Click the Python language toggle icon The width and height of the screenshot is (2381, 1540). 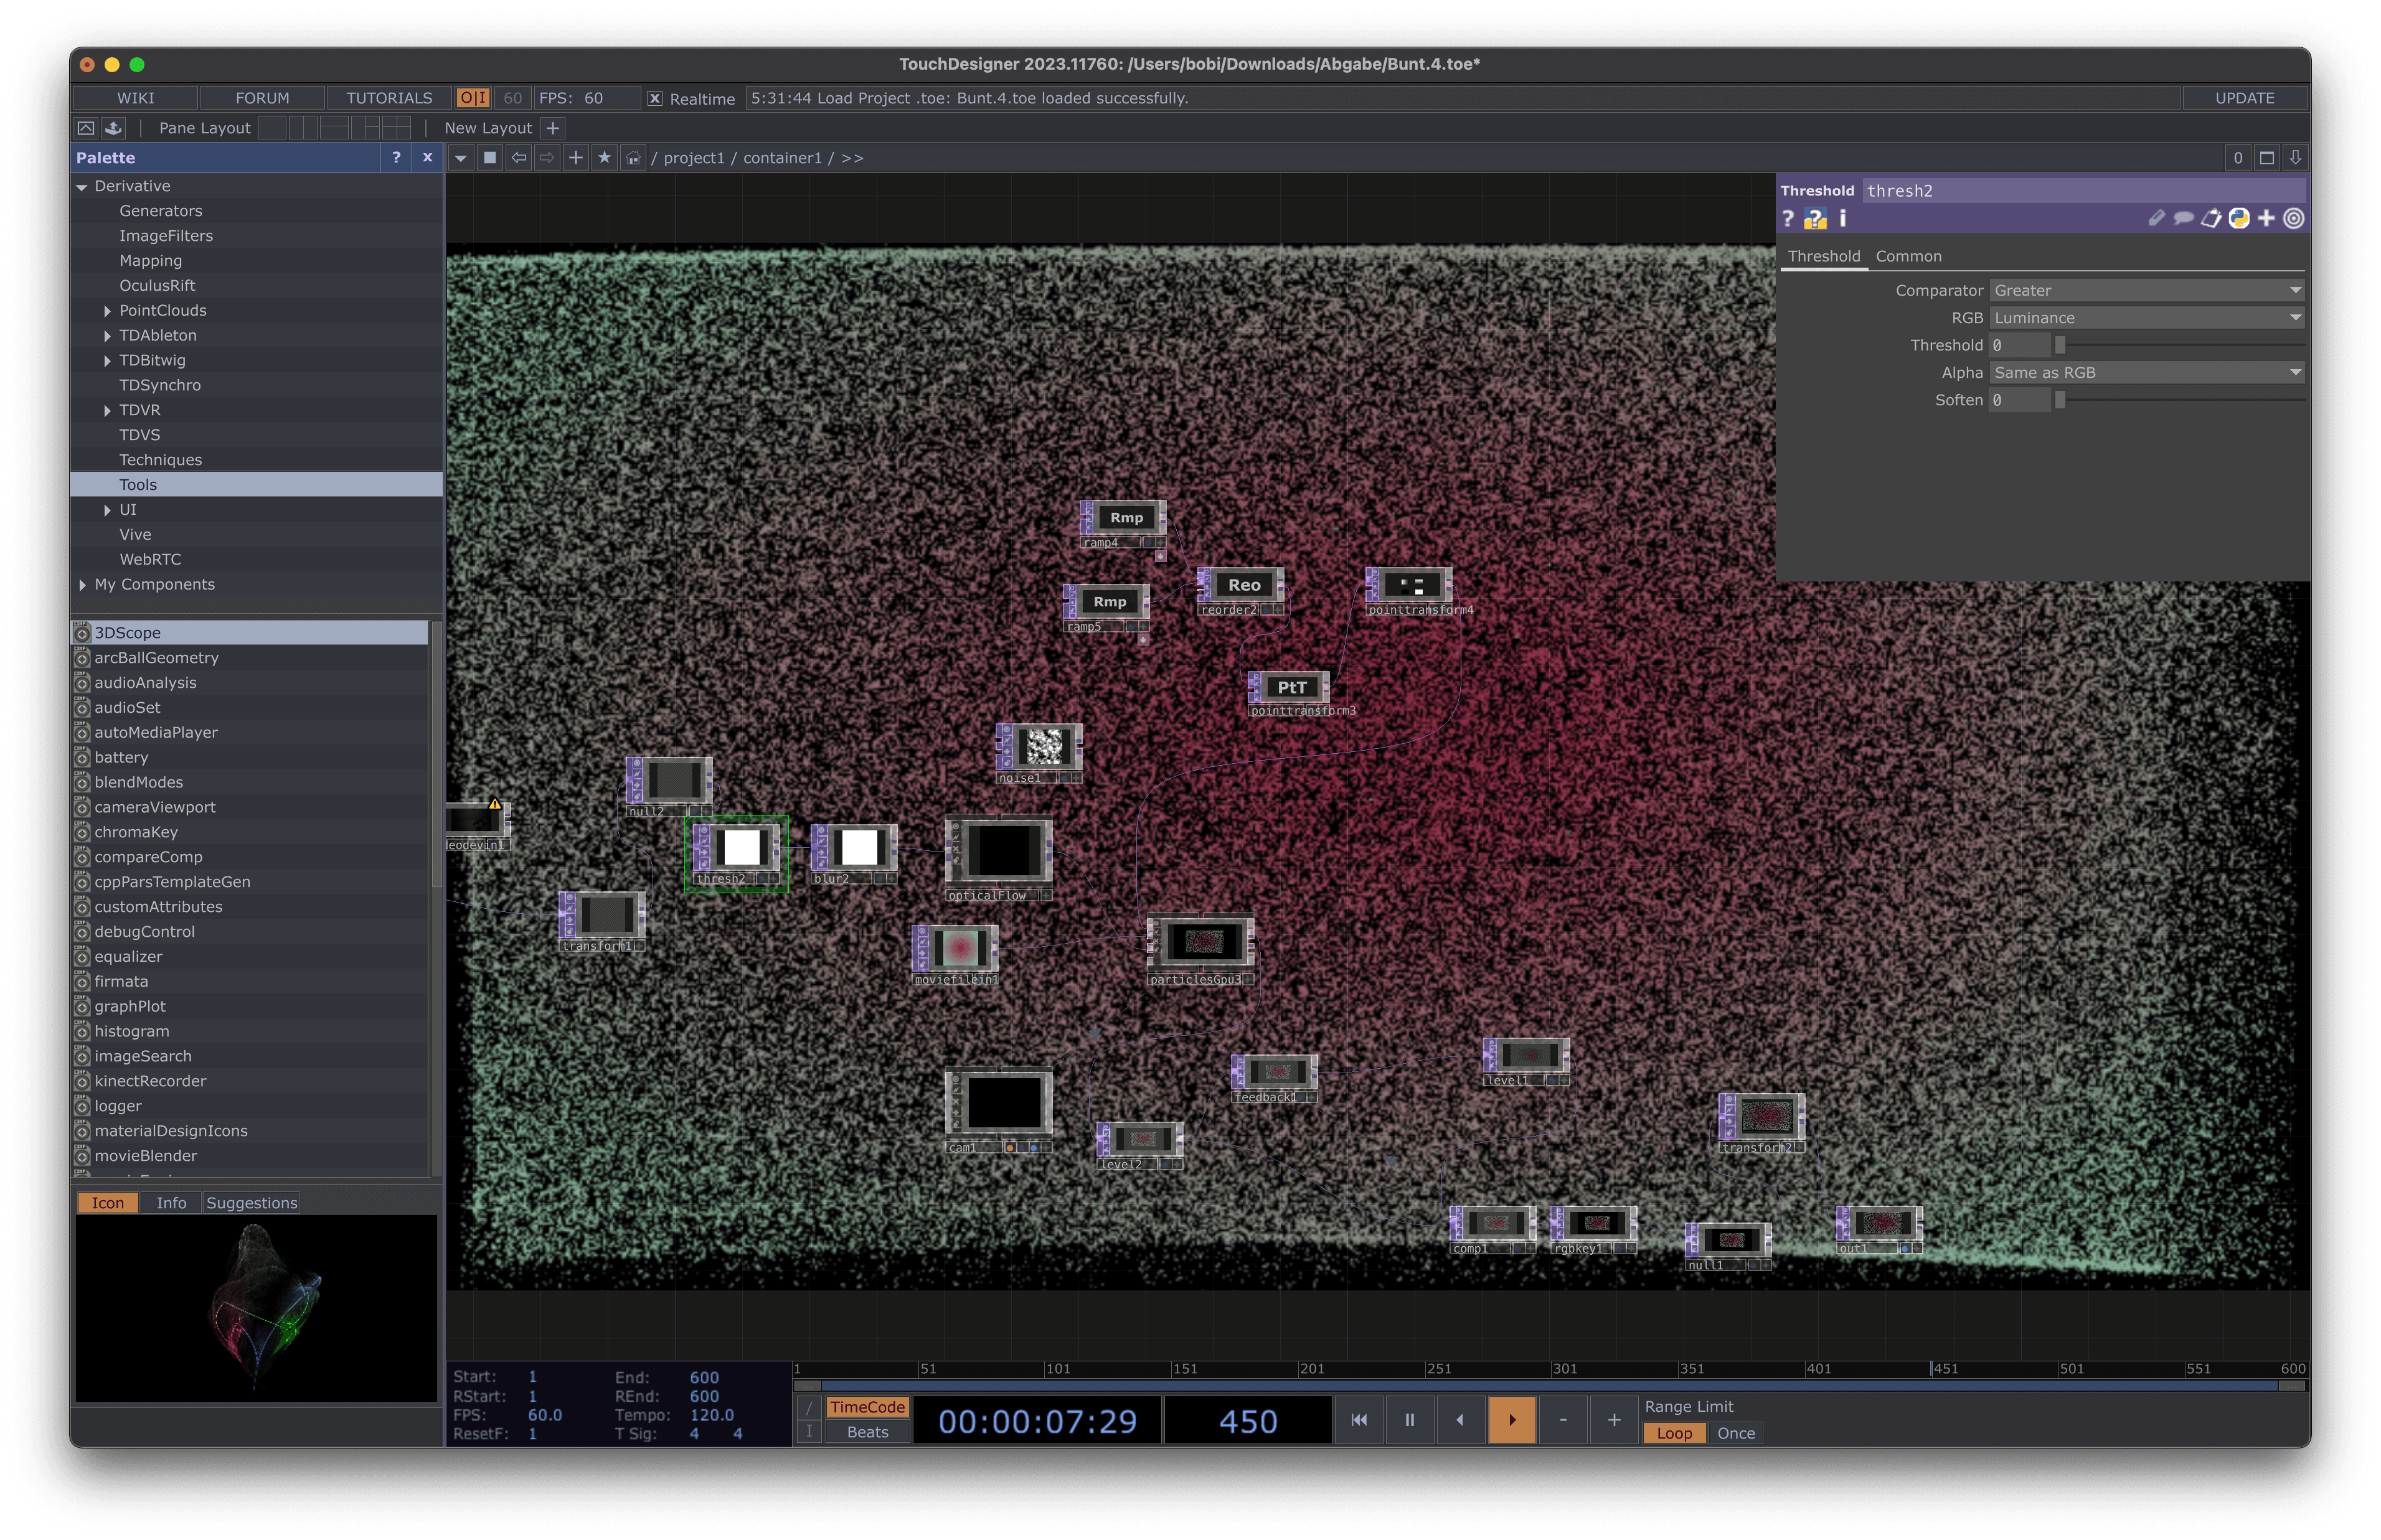2239,218
